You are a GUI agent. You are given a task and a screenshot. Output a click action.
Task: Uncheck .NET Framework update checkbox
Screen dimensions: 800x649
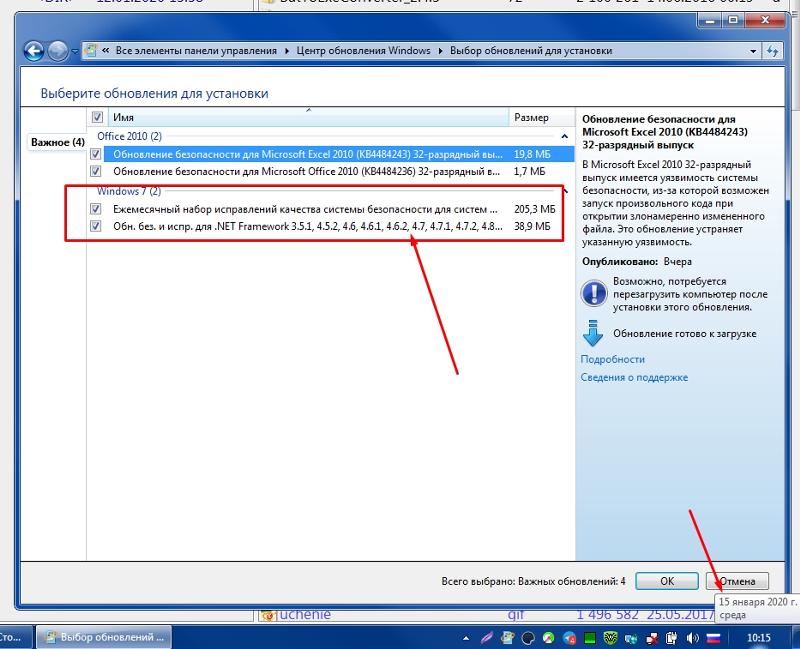coord(95,226)
